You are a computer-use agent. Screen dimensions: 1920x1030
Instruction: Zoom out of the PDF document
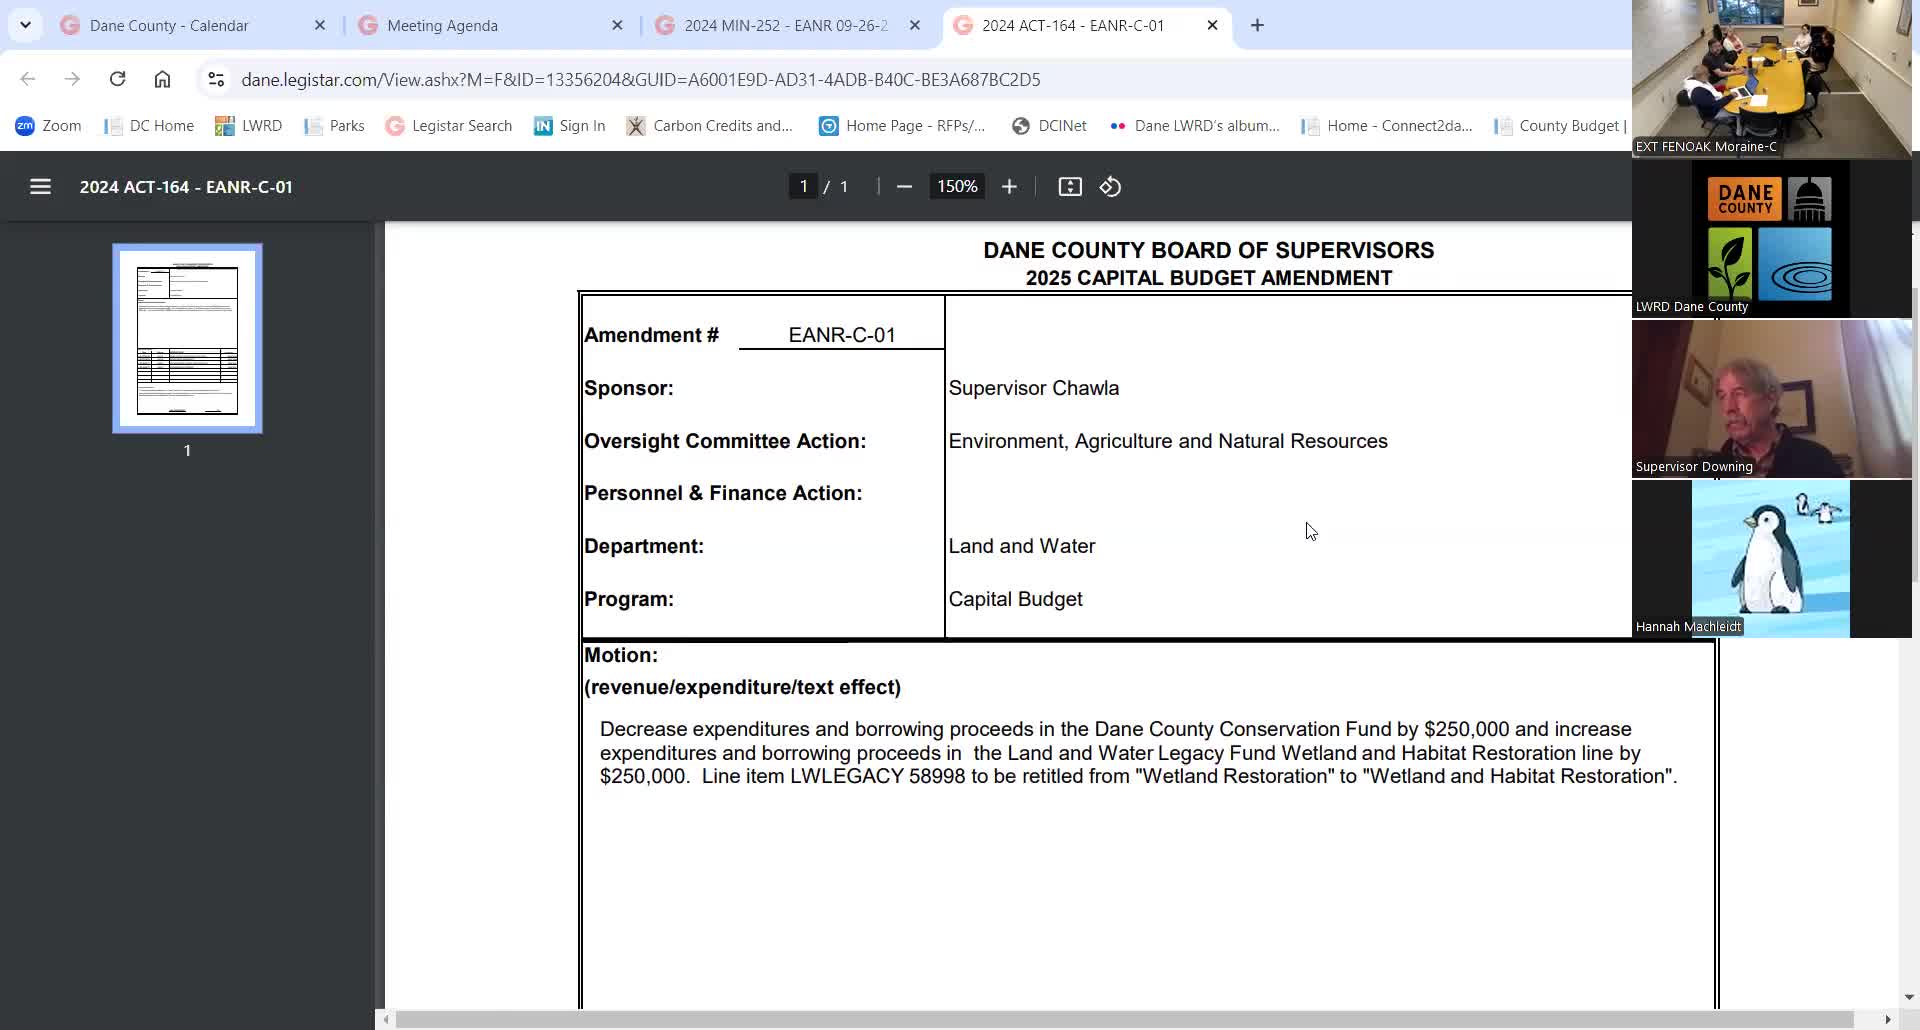coord(904,187)
